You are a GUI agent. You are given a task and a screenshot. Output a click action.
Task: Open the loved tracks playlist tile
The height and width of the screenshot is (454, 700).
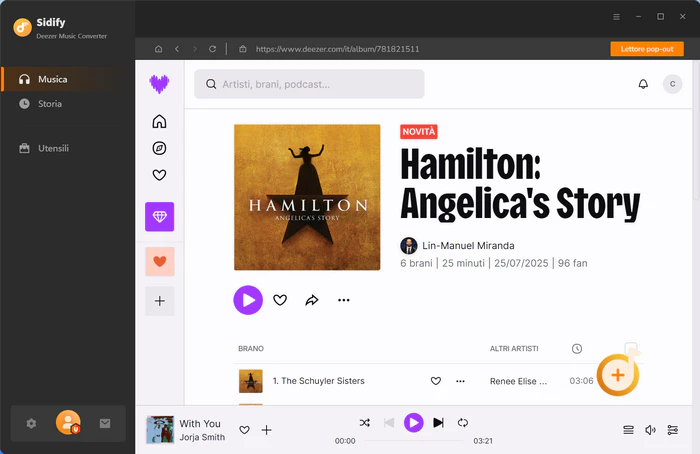coord(160,262)
